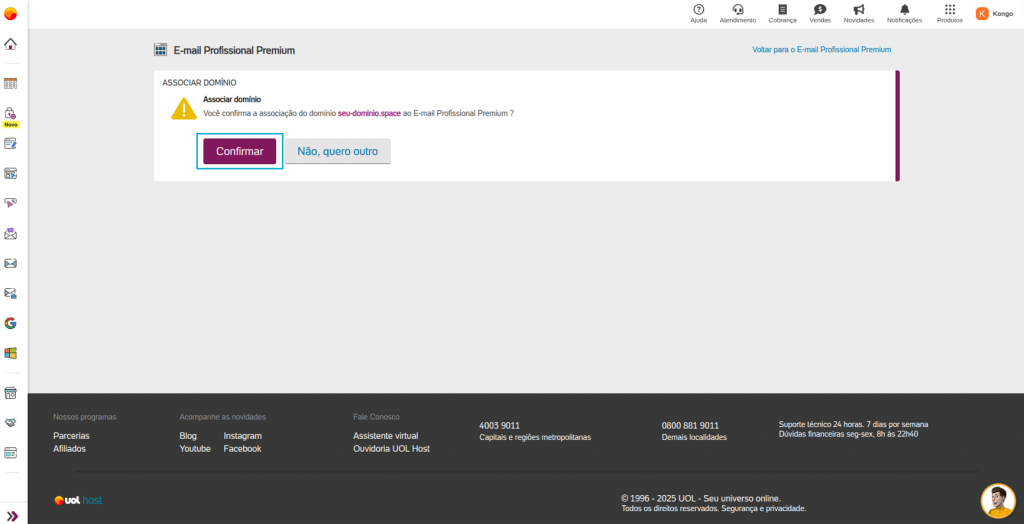Open the padlock icon labeled Novo
The width and height of the screenshot is (1024, 524).
[x=10, y=113]
